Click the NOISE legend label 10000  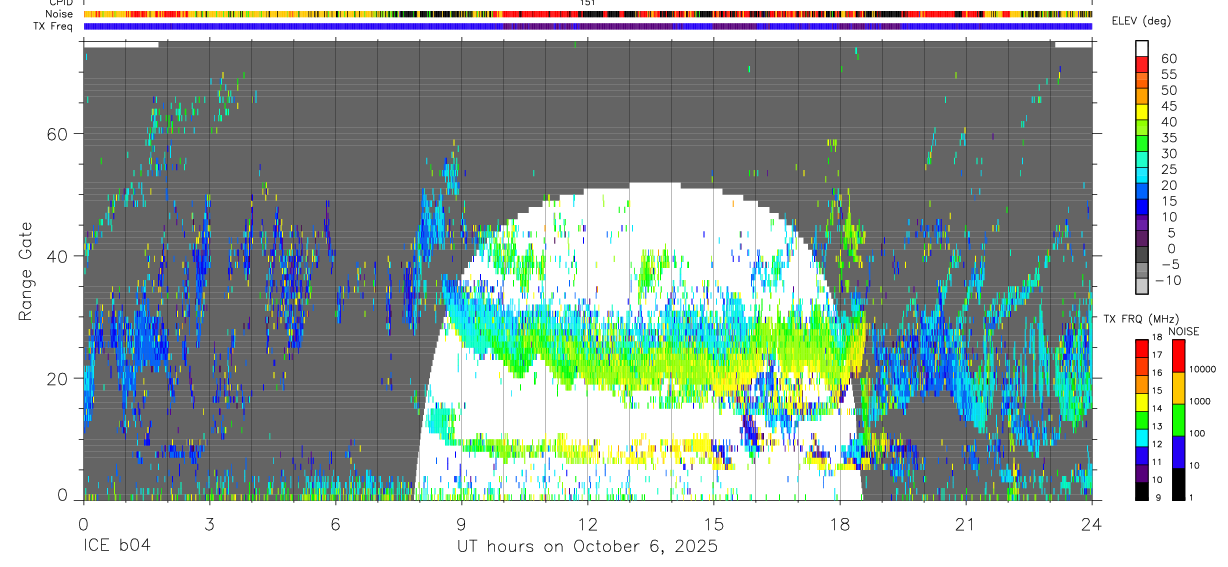(1204, 368)
